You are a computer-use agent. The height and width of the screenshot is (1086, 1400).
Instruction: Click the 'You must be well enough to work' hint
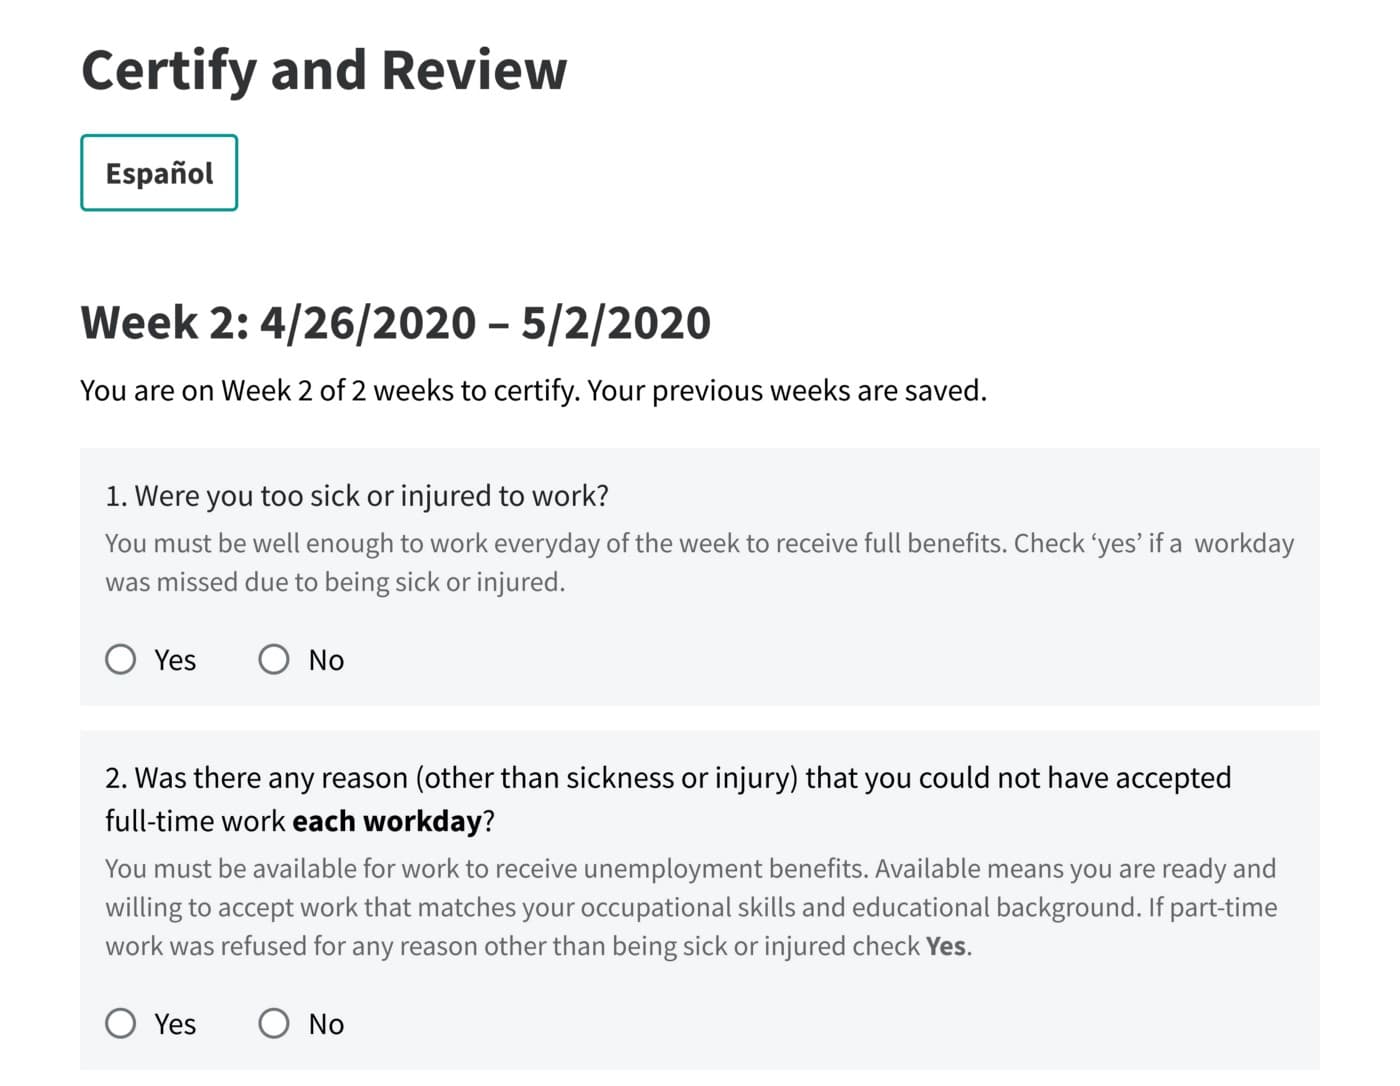pyautogui.click(x=699, y=562)
